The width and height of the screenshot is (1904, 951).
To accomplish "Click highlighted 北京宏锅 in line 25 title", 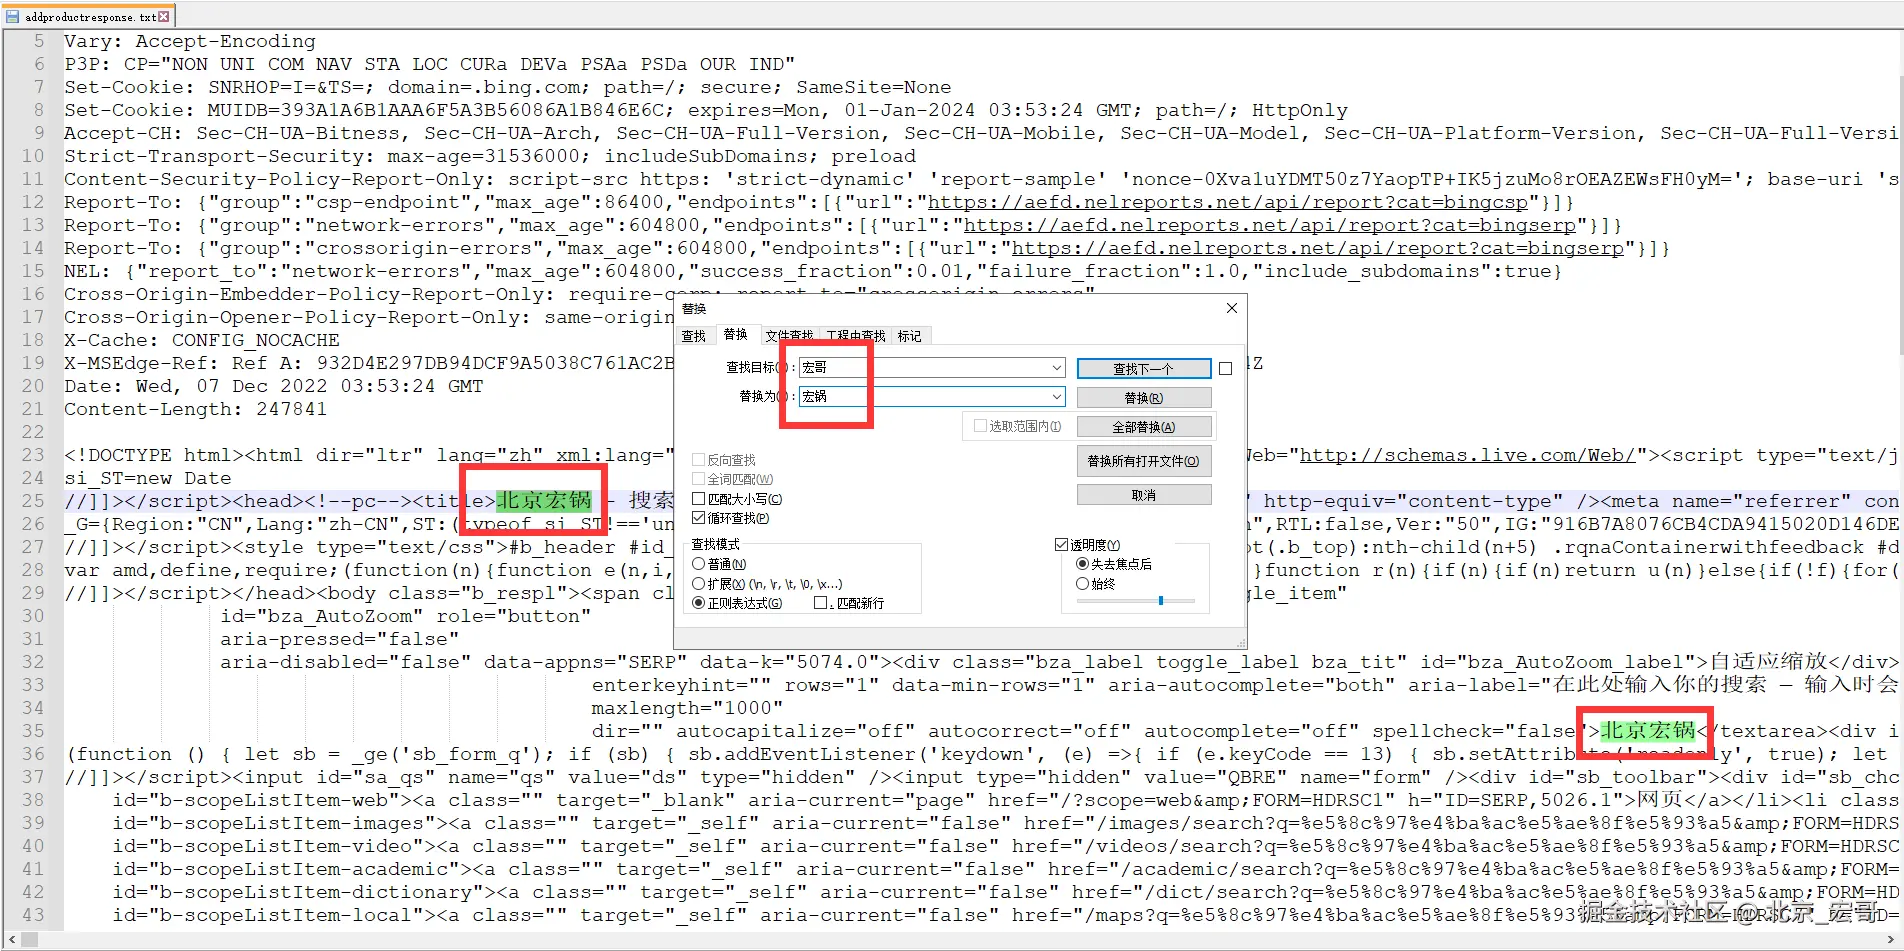I will point(544,501).
